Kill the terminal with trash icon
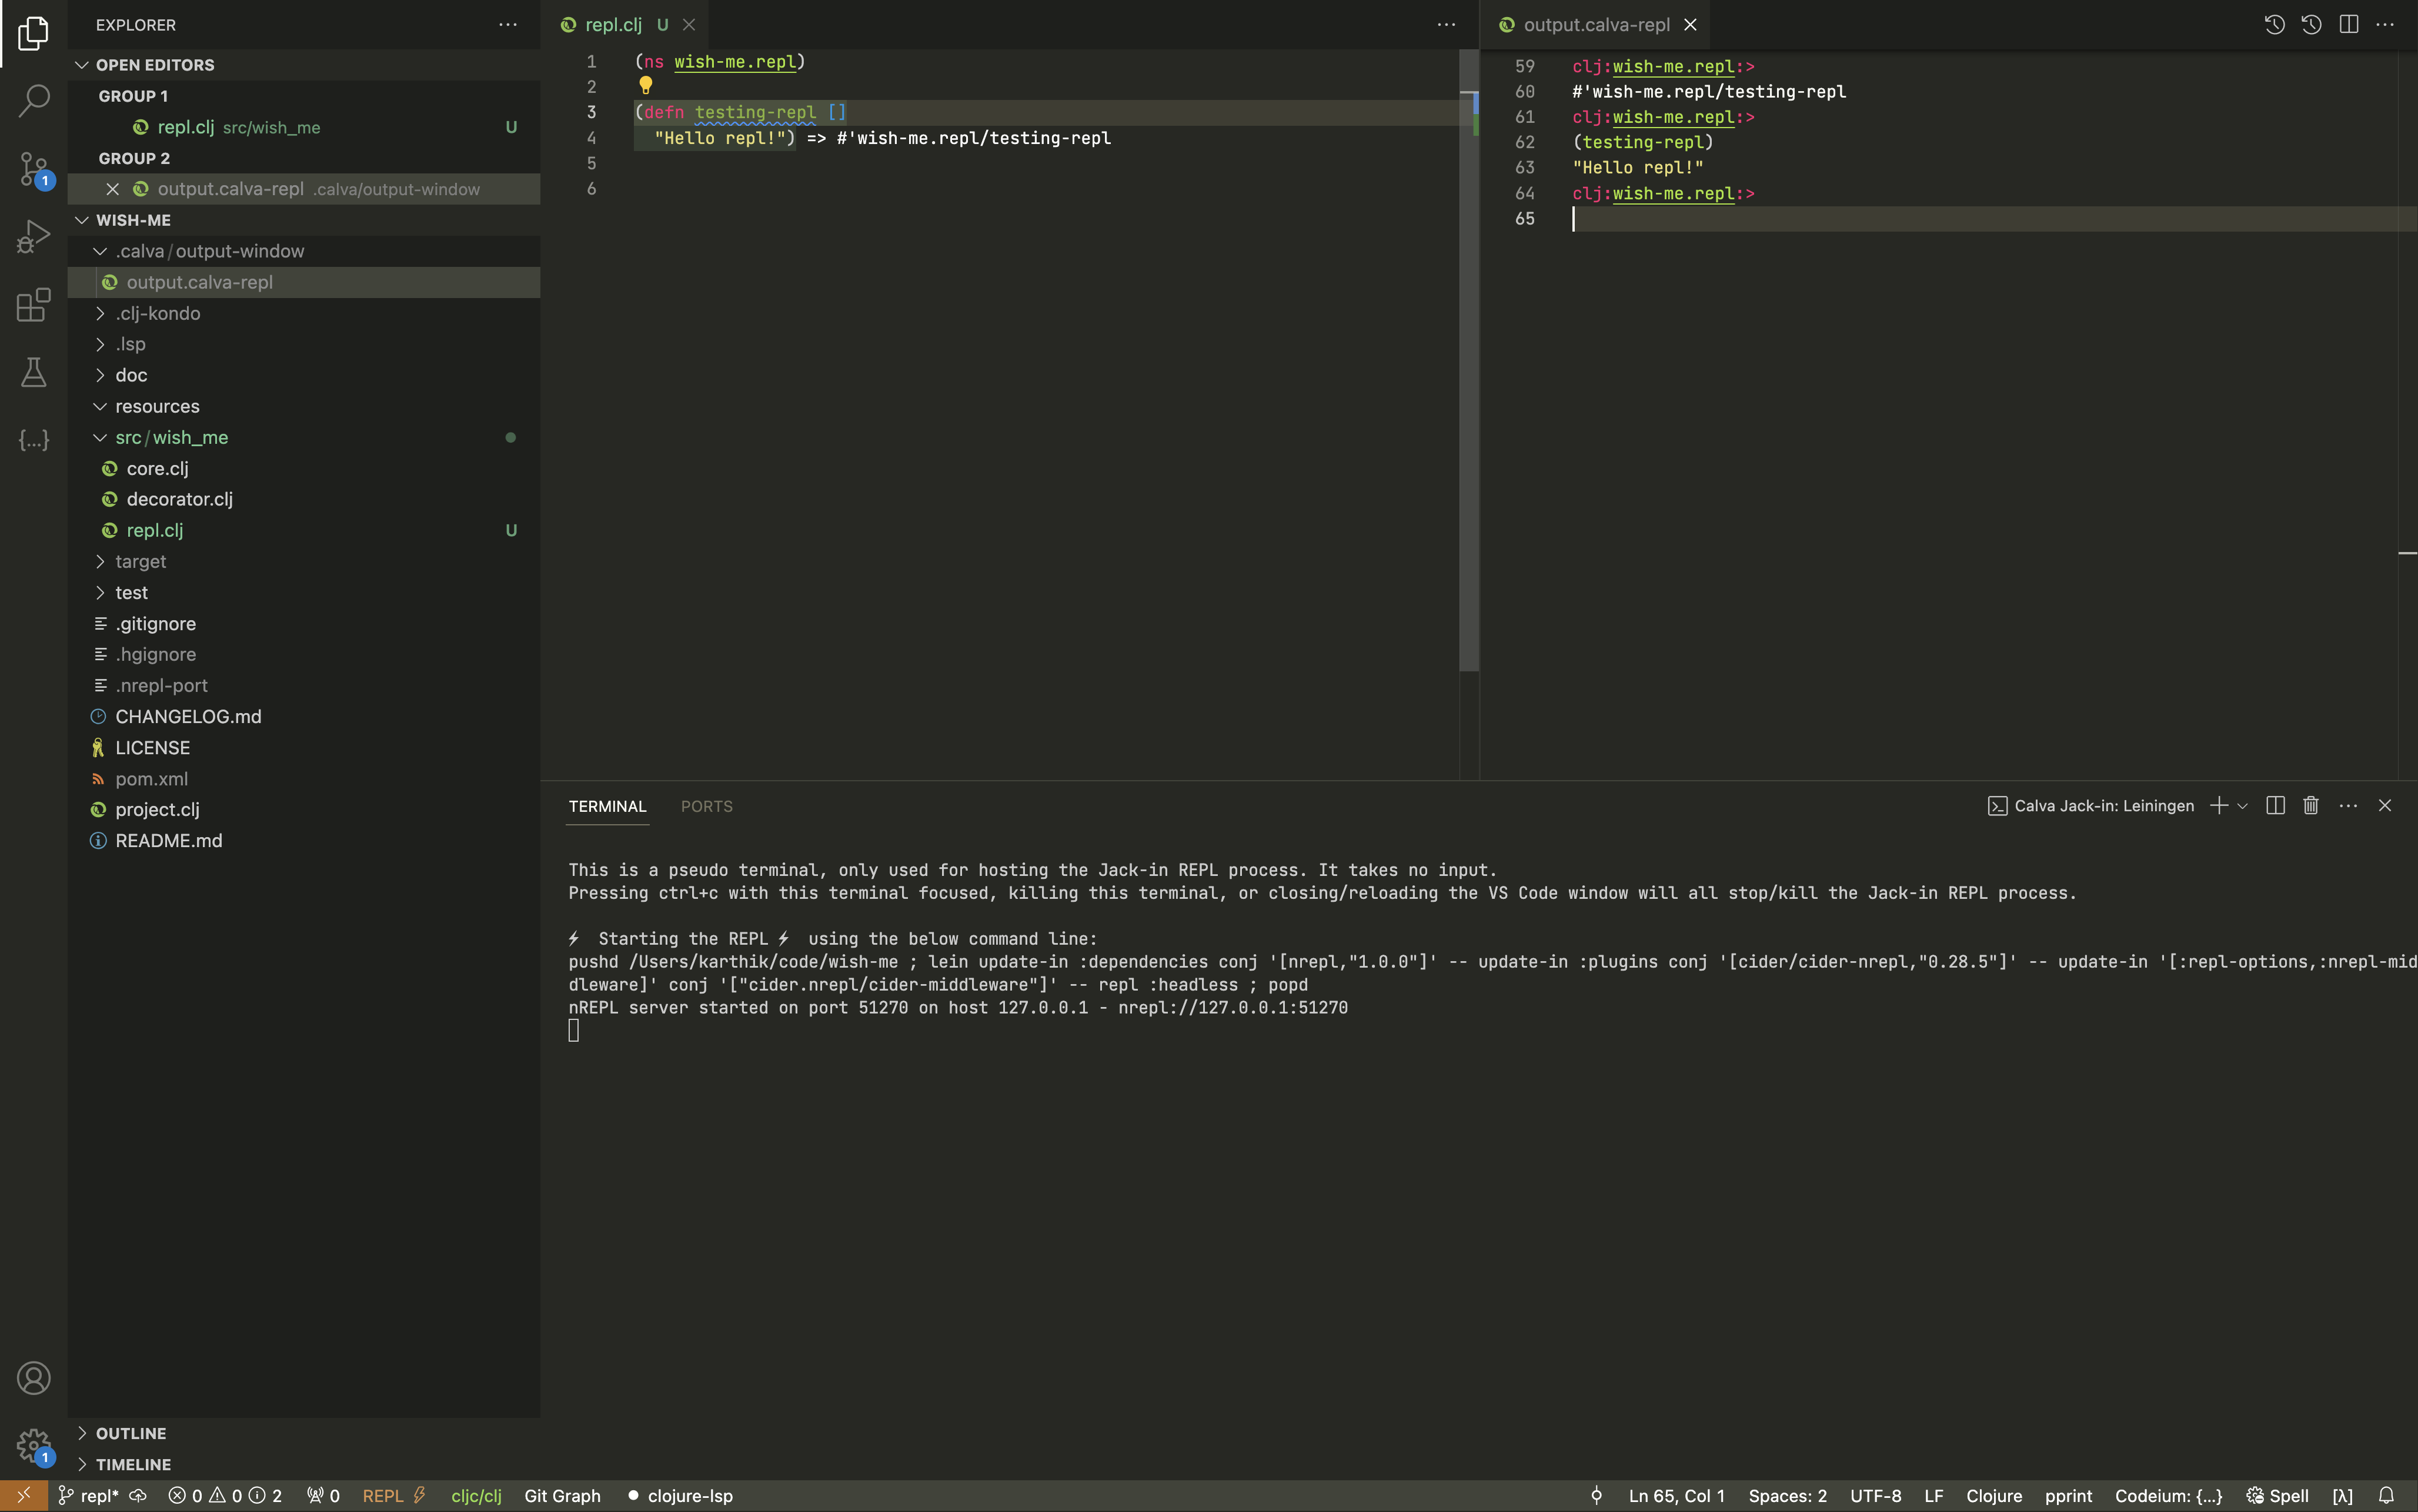This screenshot has height=1512, width=2418. [2311, 806]
